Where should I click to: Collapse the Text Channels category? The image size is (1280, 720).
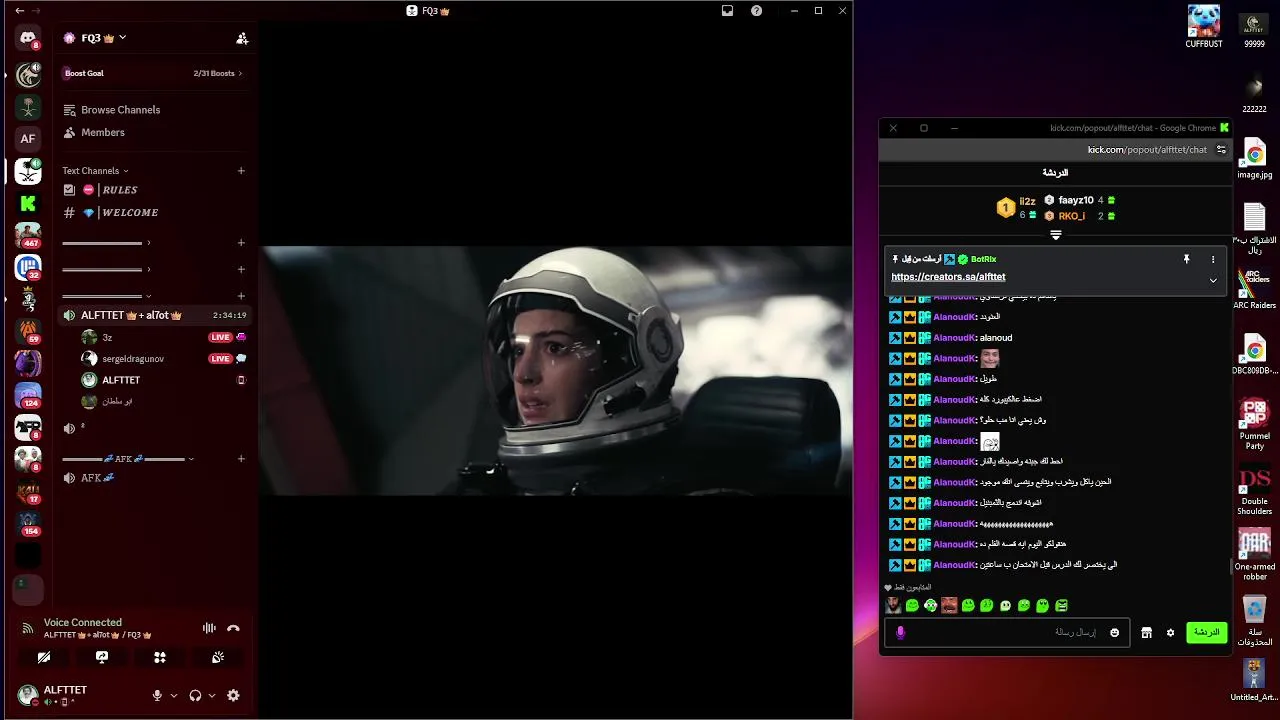(95, 171)
